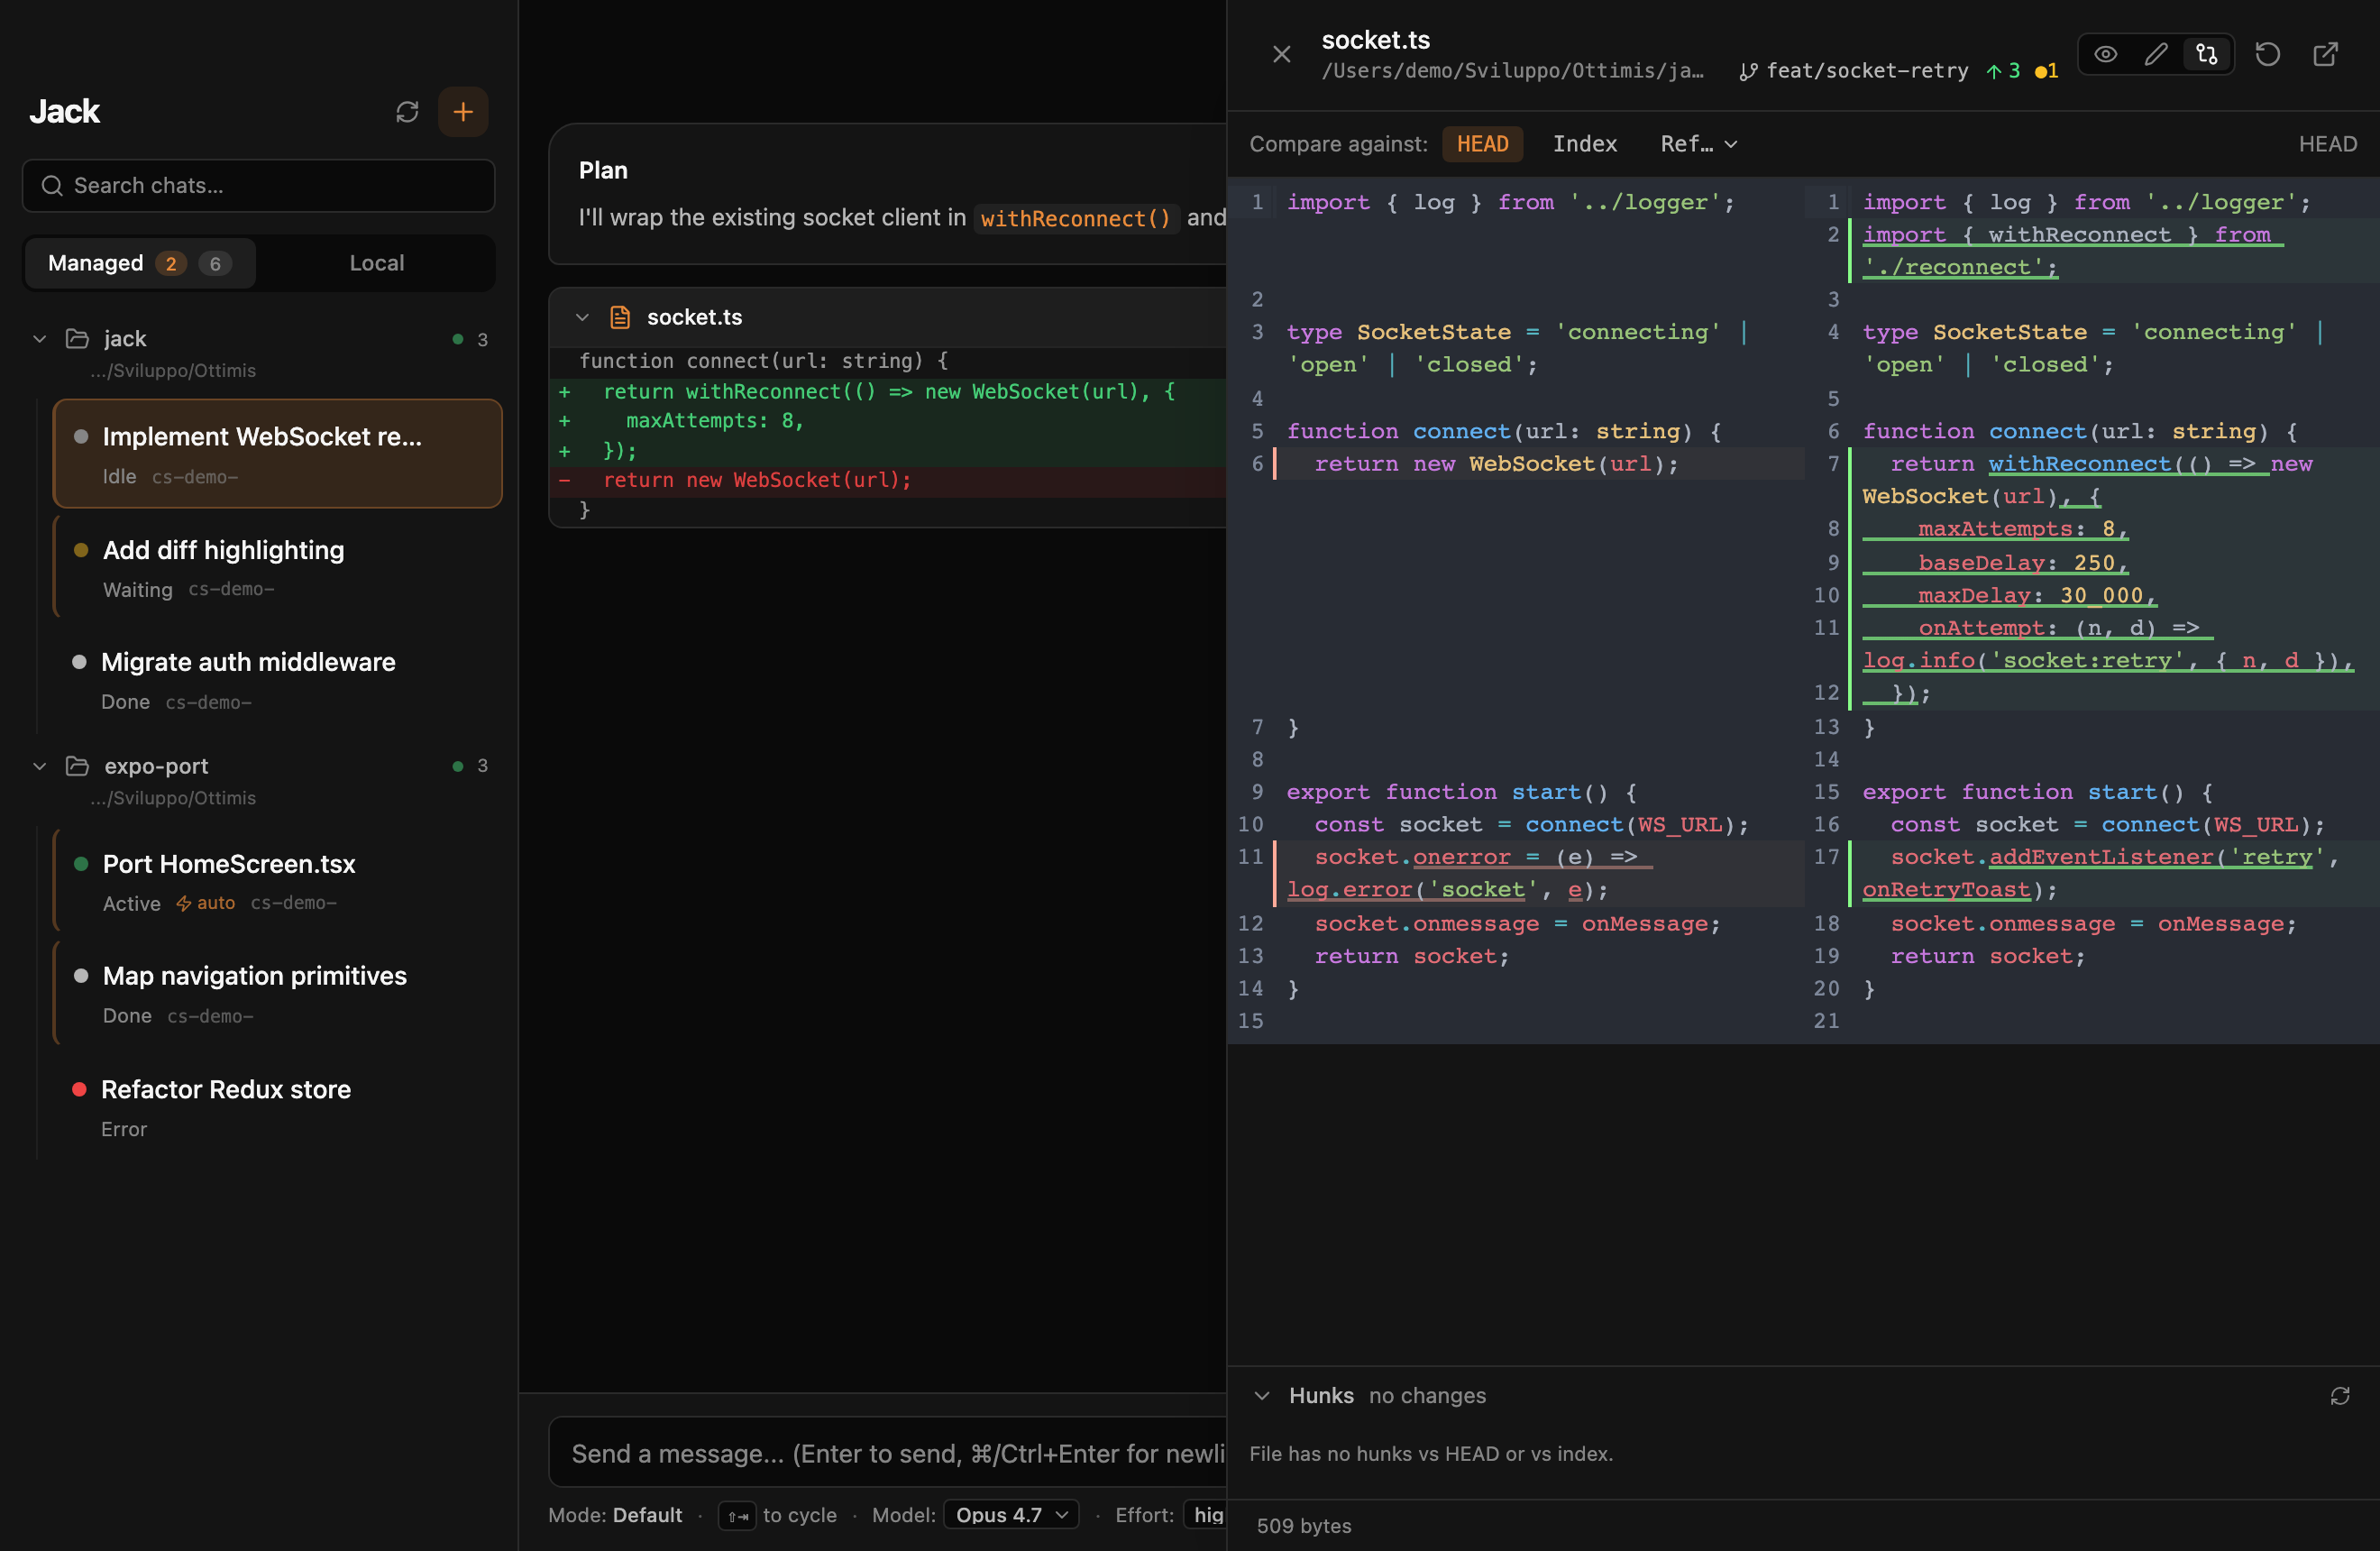
Task: Click the search chats input field
Action: tap(257, 186)
